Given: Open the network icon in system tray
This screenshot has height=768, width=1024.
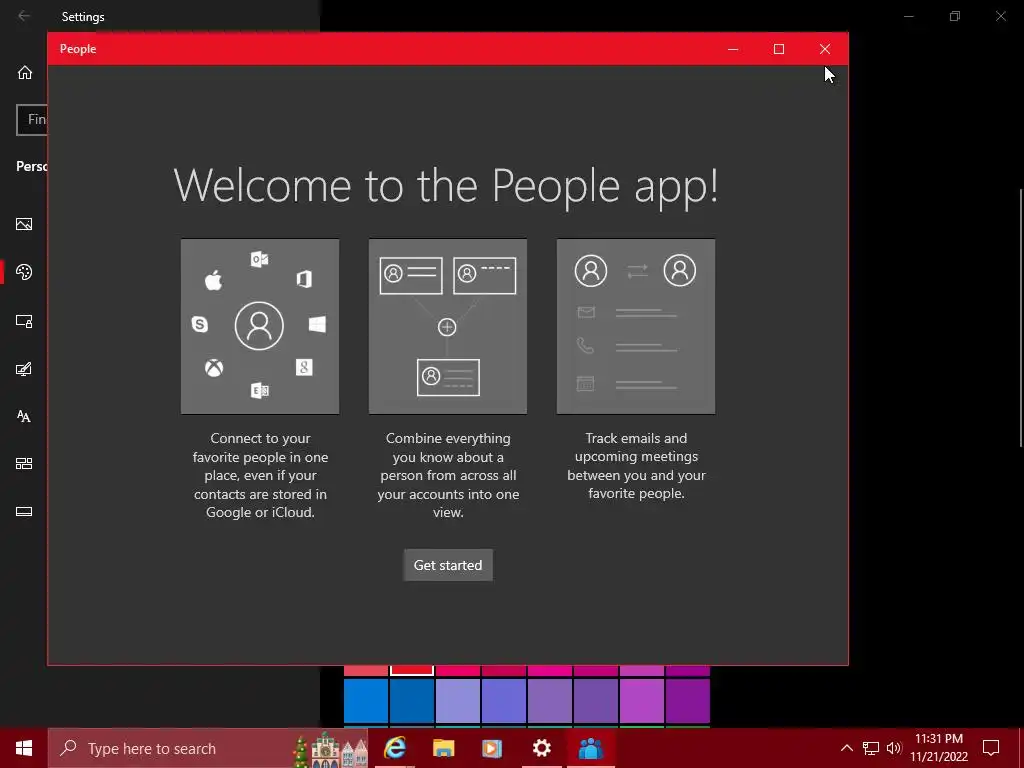Looking at the screenshot, I should point(871,748).
